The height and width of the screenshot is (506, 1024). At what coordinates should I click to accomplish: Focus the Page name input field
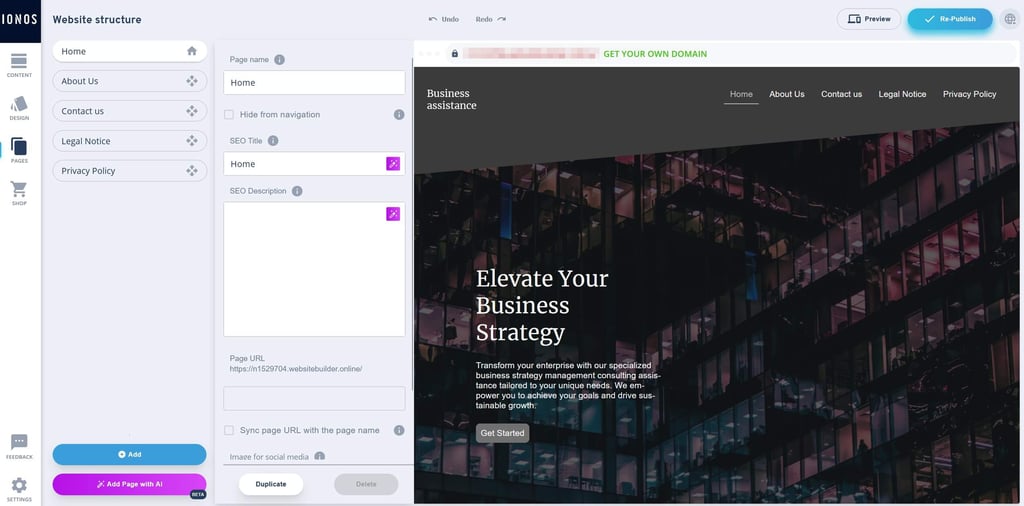(x=314, y=83)
